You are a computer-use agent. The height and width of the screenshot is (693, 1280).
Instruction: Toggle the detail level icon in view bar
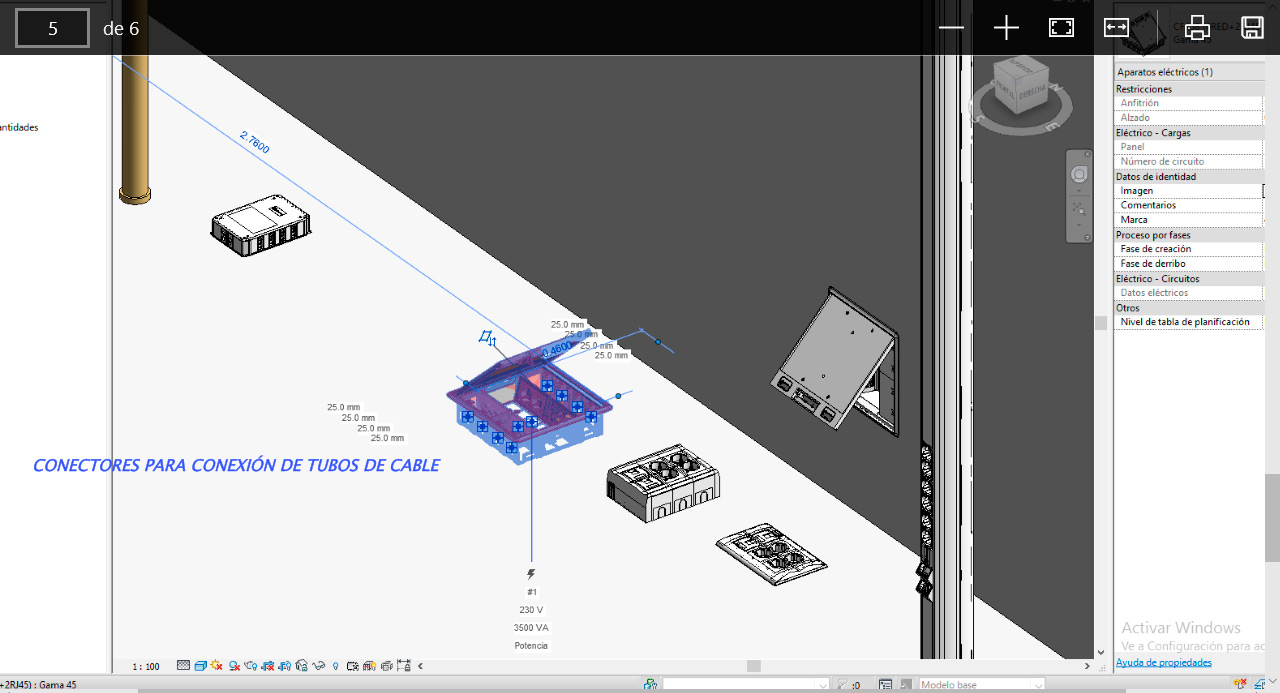pos(183,666)
